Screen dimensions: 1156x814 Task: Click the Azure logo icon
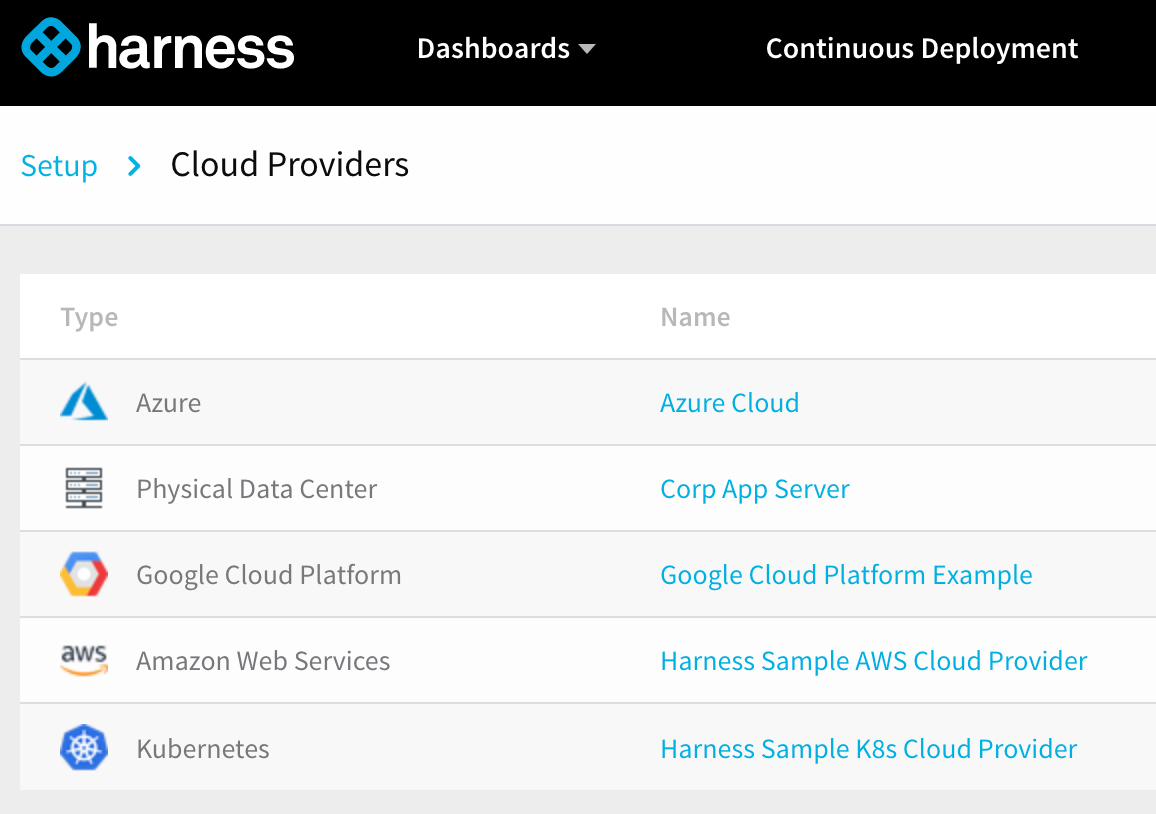coord(84,402)
